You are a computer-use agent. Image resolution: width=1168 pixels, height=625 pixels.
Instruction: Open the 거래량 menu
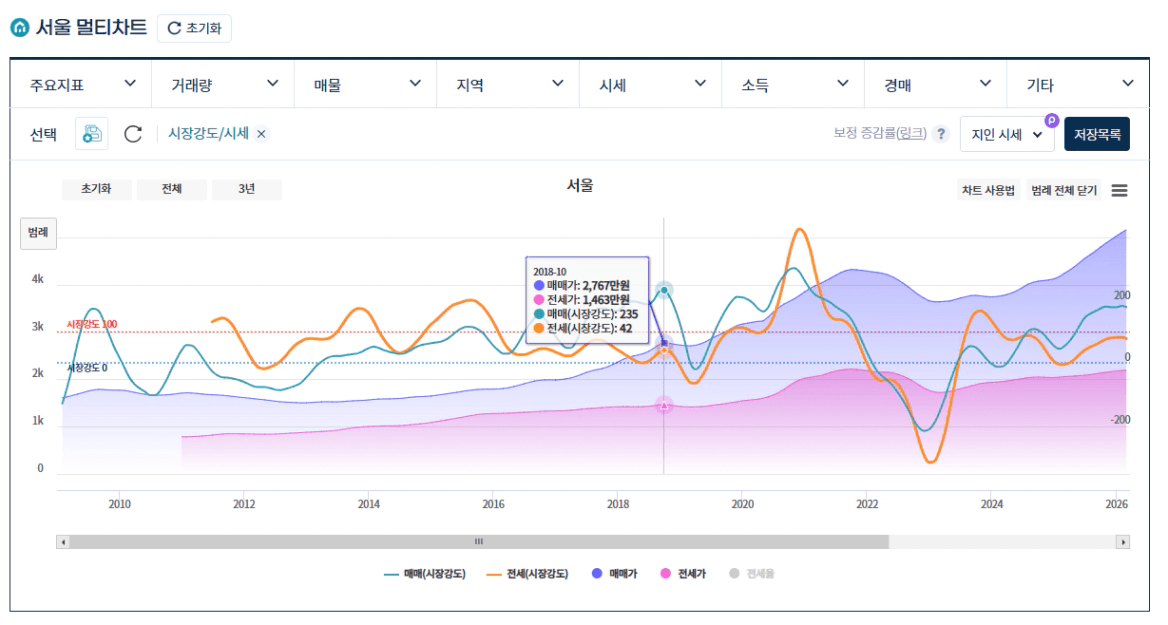[222, 85]
